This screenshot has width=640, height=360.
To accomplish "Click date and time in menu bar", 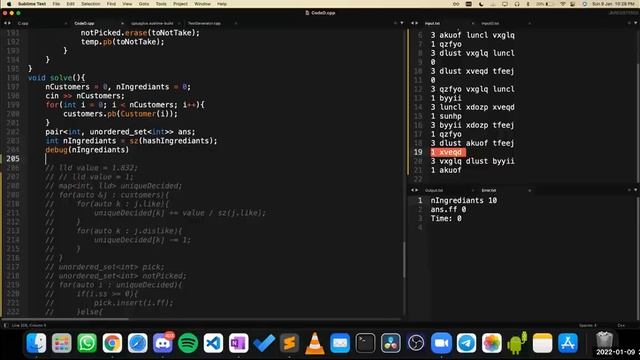I will (614, 4).
